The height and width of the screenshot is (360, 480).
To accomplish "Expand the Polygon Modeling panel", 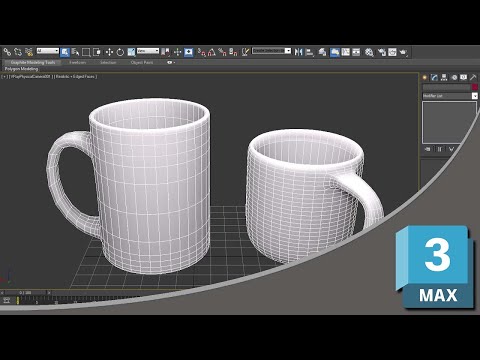I will 21,69.
